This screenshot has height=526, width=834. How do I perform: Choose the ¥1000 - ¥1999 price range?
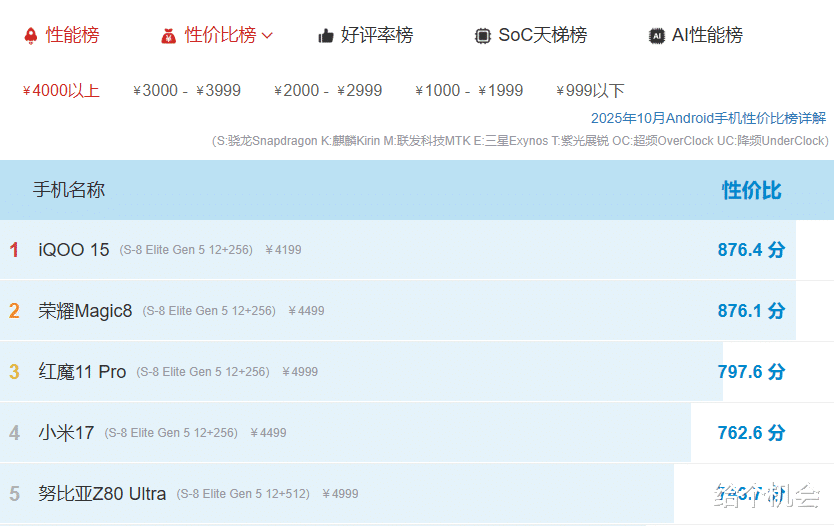(x=469, y=90)
